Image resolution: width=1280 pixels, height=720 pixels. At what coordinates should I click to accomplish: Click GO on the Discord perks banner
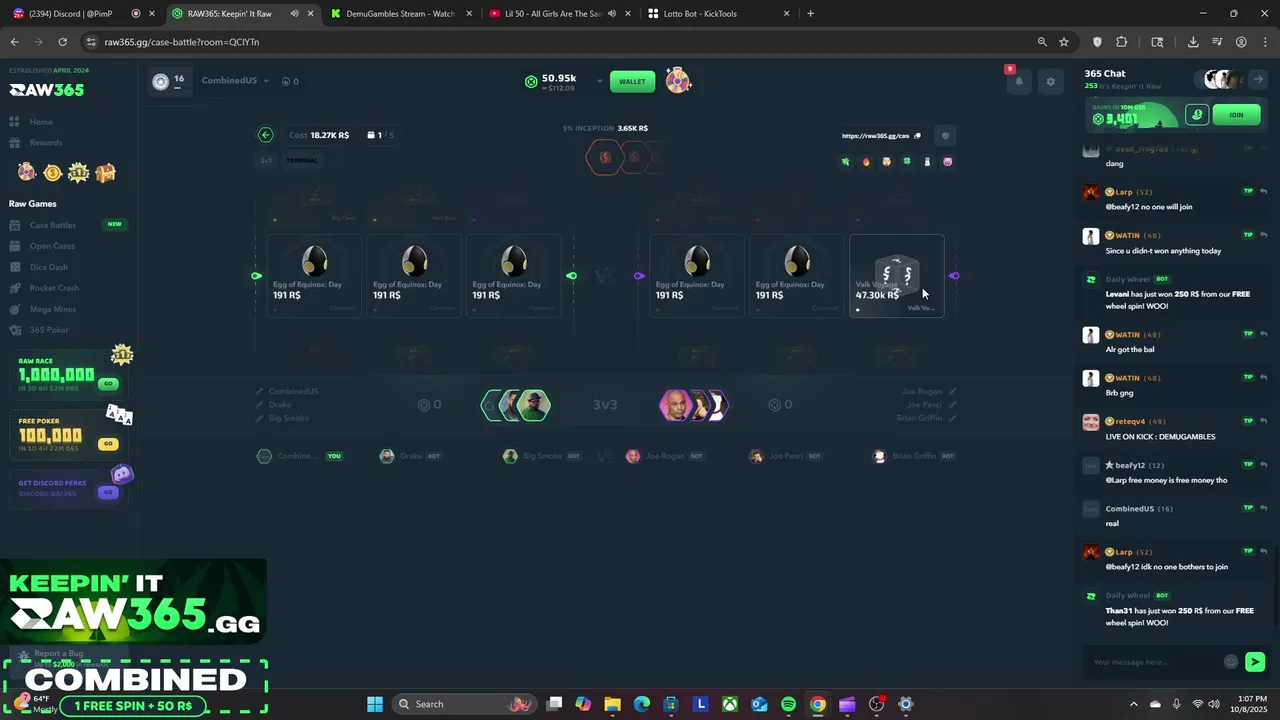(x=108, y=492)
